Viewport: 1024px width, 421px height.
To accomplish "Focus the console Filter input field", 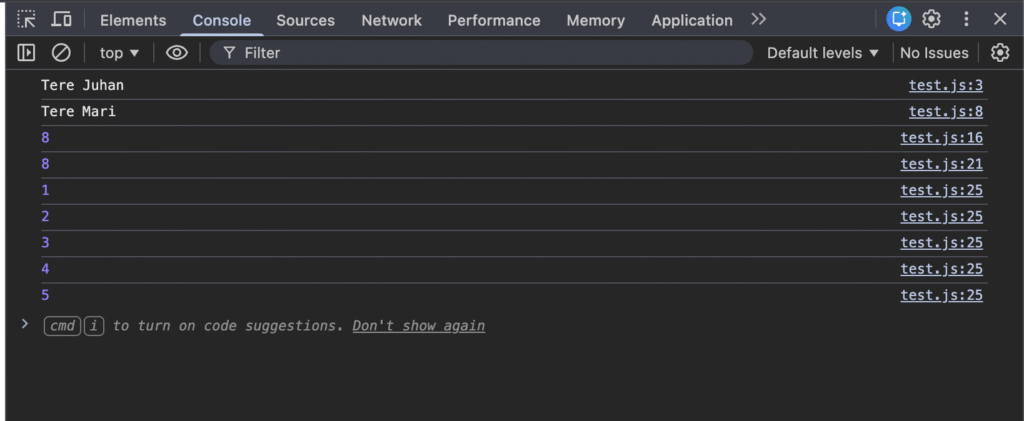I will pos(490,53).
